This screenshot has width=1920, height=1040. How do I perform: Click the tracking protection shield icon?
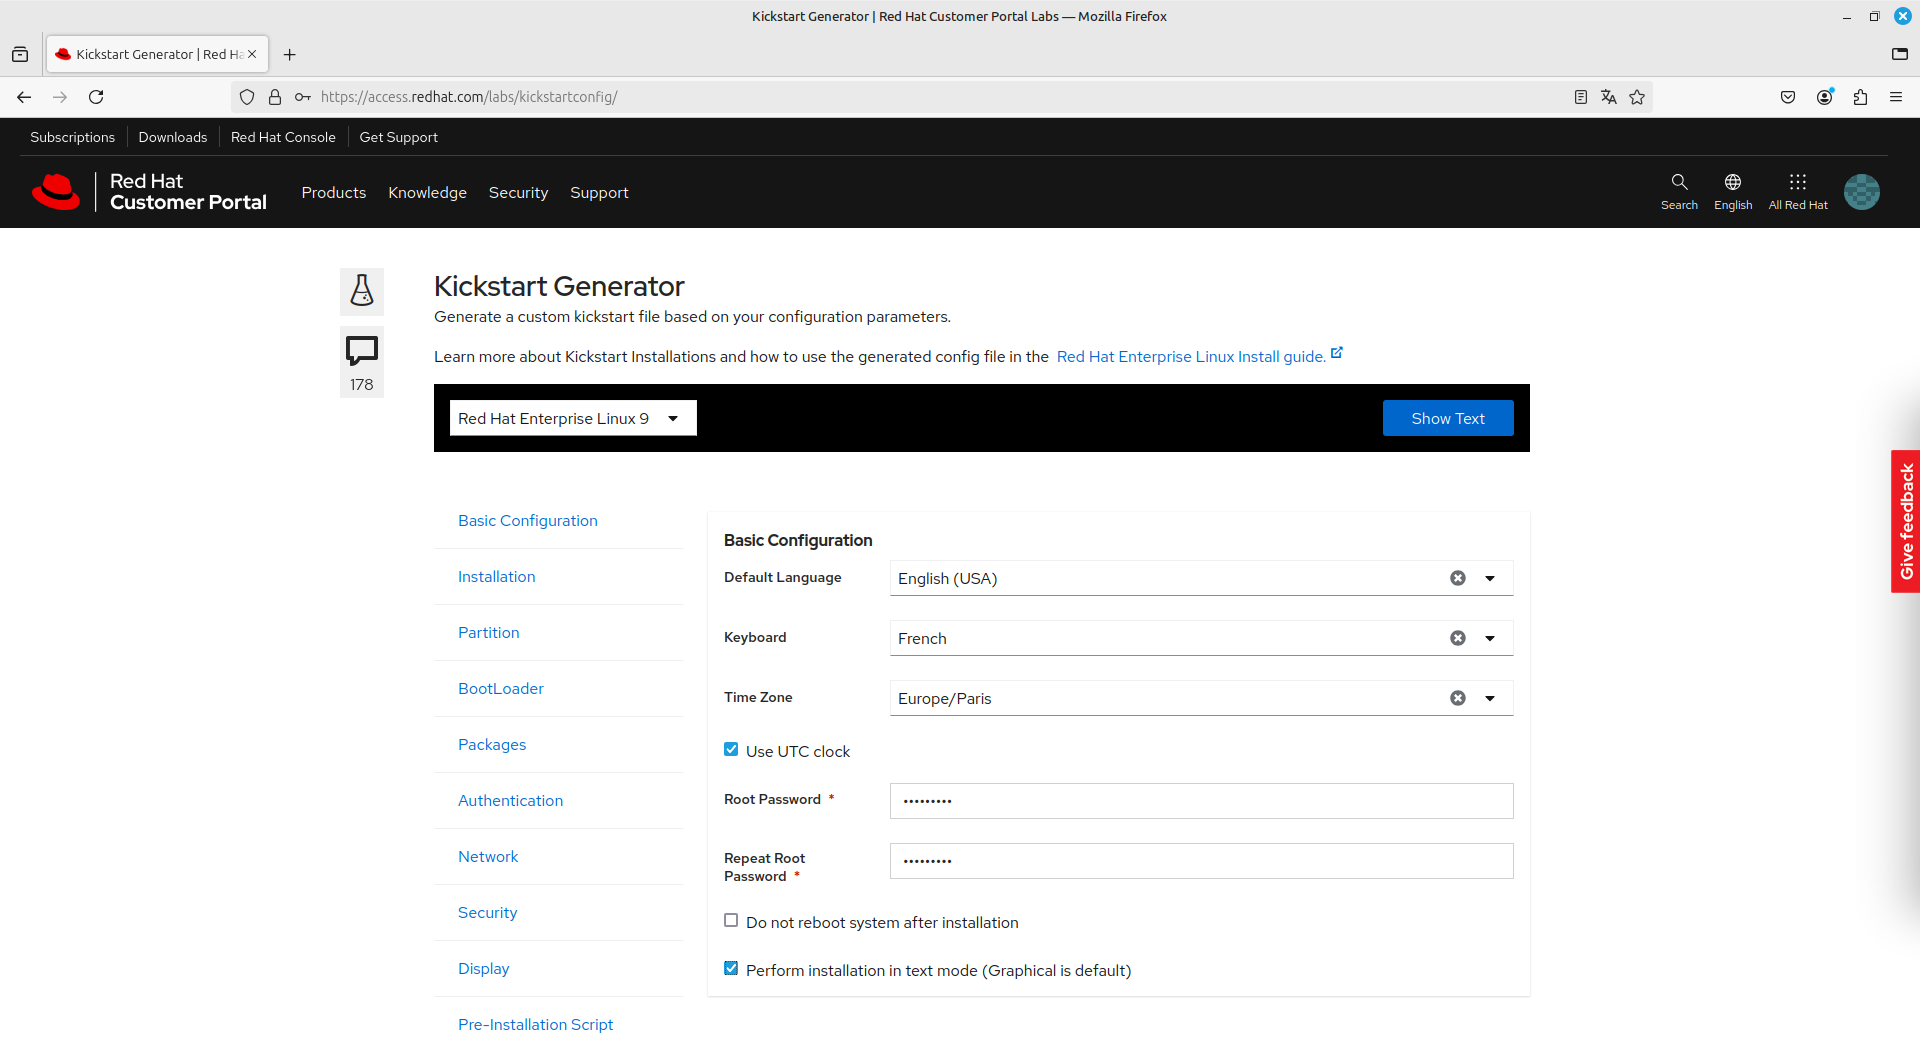click(x=247, y=97)
